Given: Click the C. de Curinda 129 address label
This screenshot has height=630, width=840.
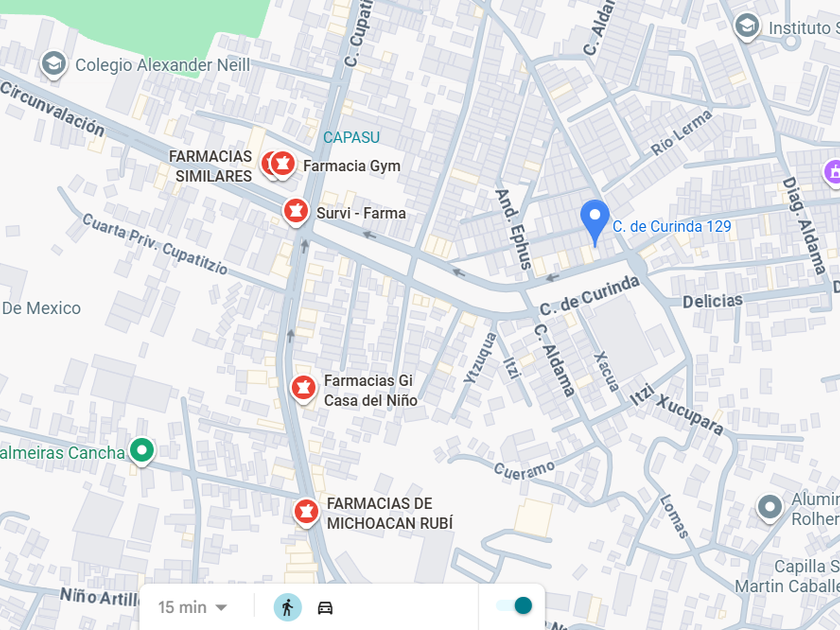Looking at the screenshot, I should click(x=672, y=227).
